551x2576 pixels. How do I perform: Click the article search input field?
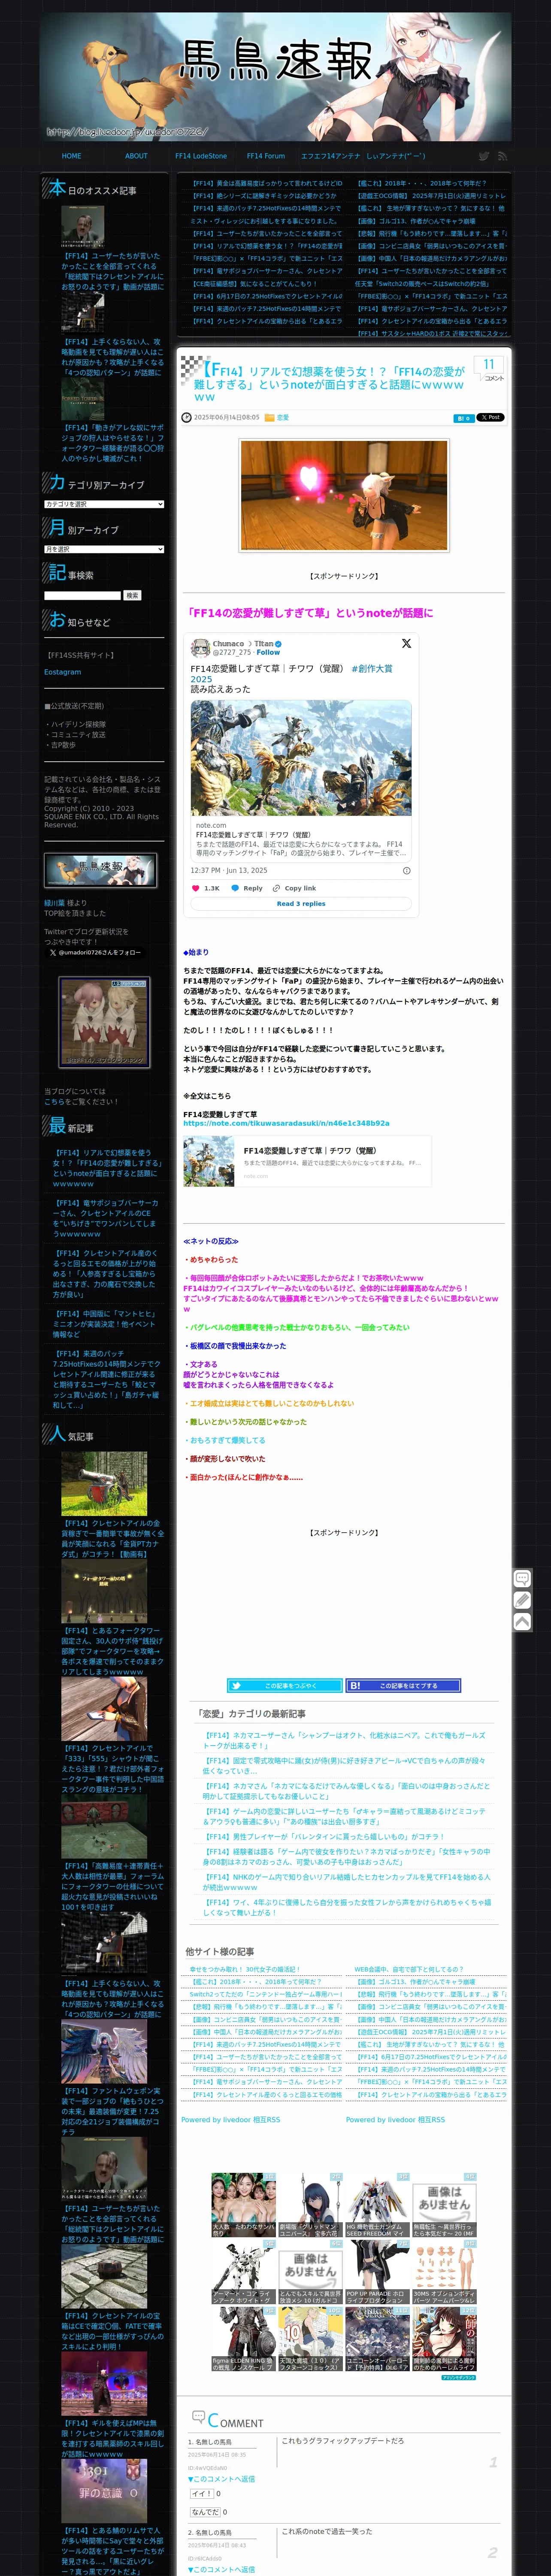point(82,595)
